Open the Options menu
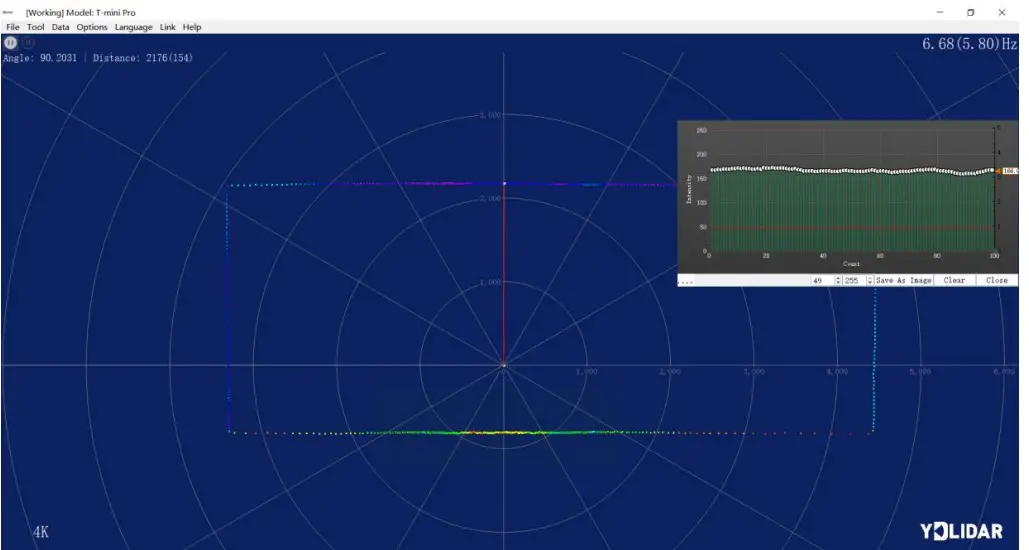Screen dimensions: 1029x550 (92, 27)
